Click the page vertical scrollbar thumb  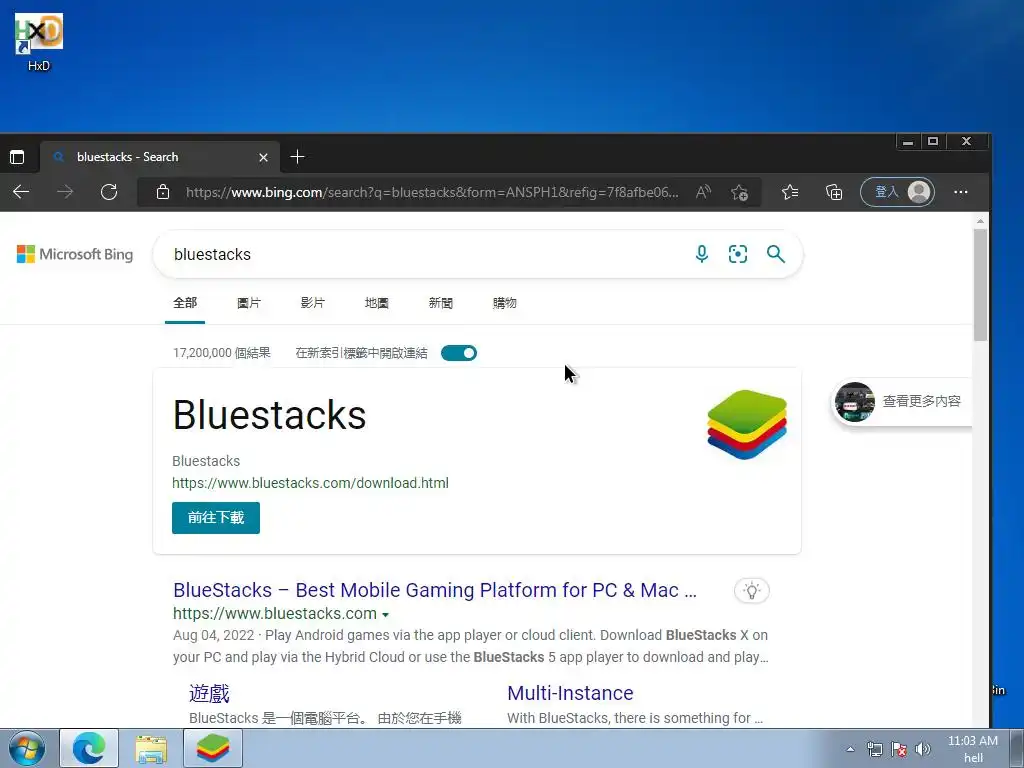(980, 285)
